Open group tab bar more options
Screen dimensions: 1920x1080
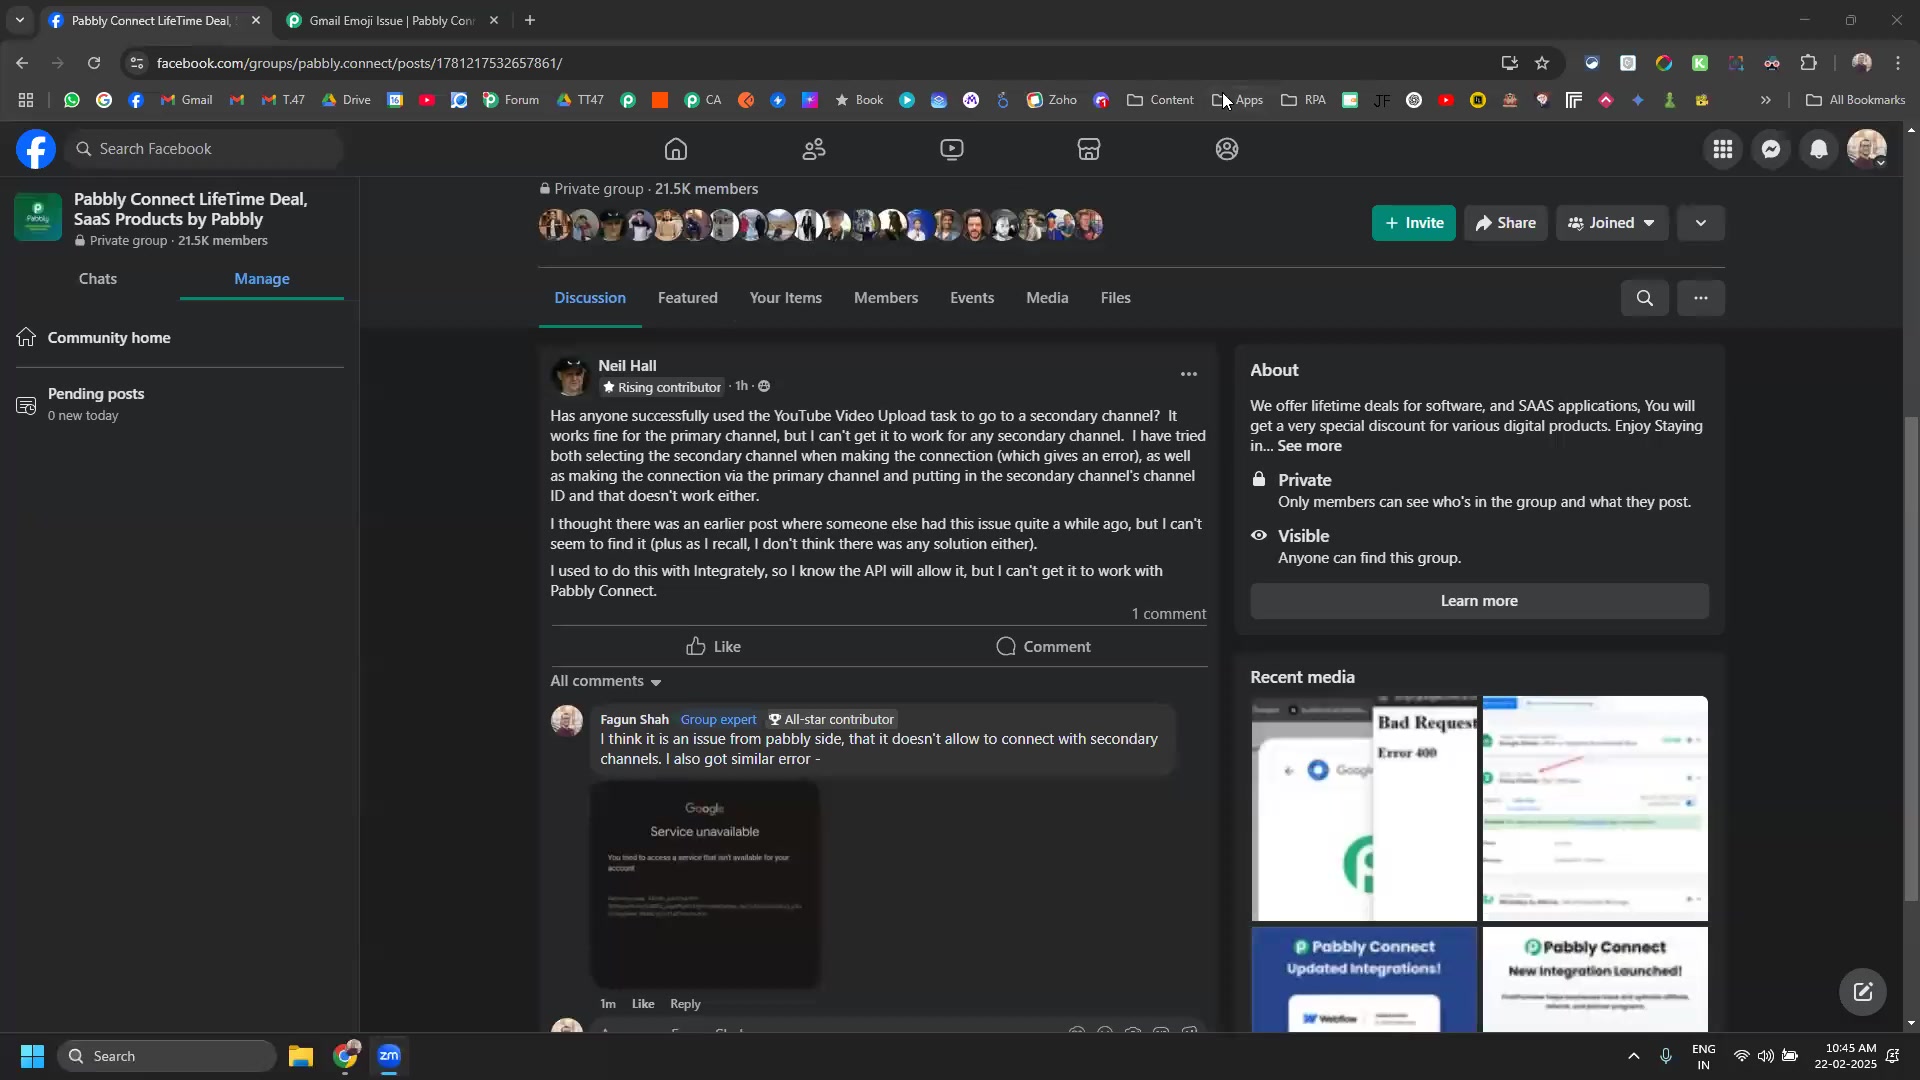click(x=1701, y=298)
